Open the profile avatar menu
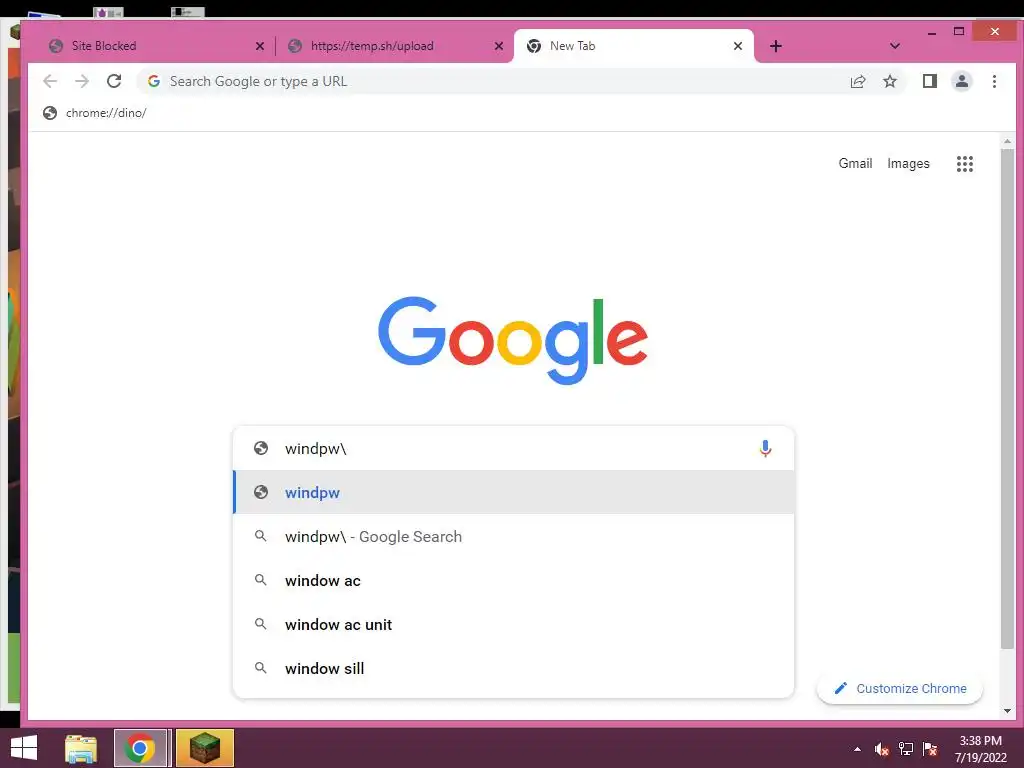 point(962,81)
